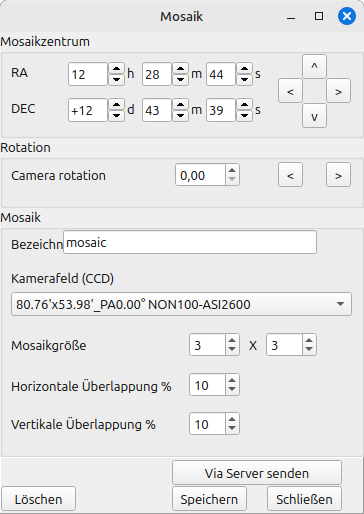
Task: Shift mosaic center right in Mosaikzentrum
Action: click(x=338, y=91)
